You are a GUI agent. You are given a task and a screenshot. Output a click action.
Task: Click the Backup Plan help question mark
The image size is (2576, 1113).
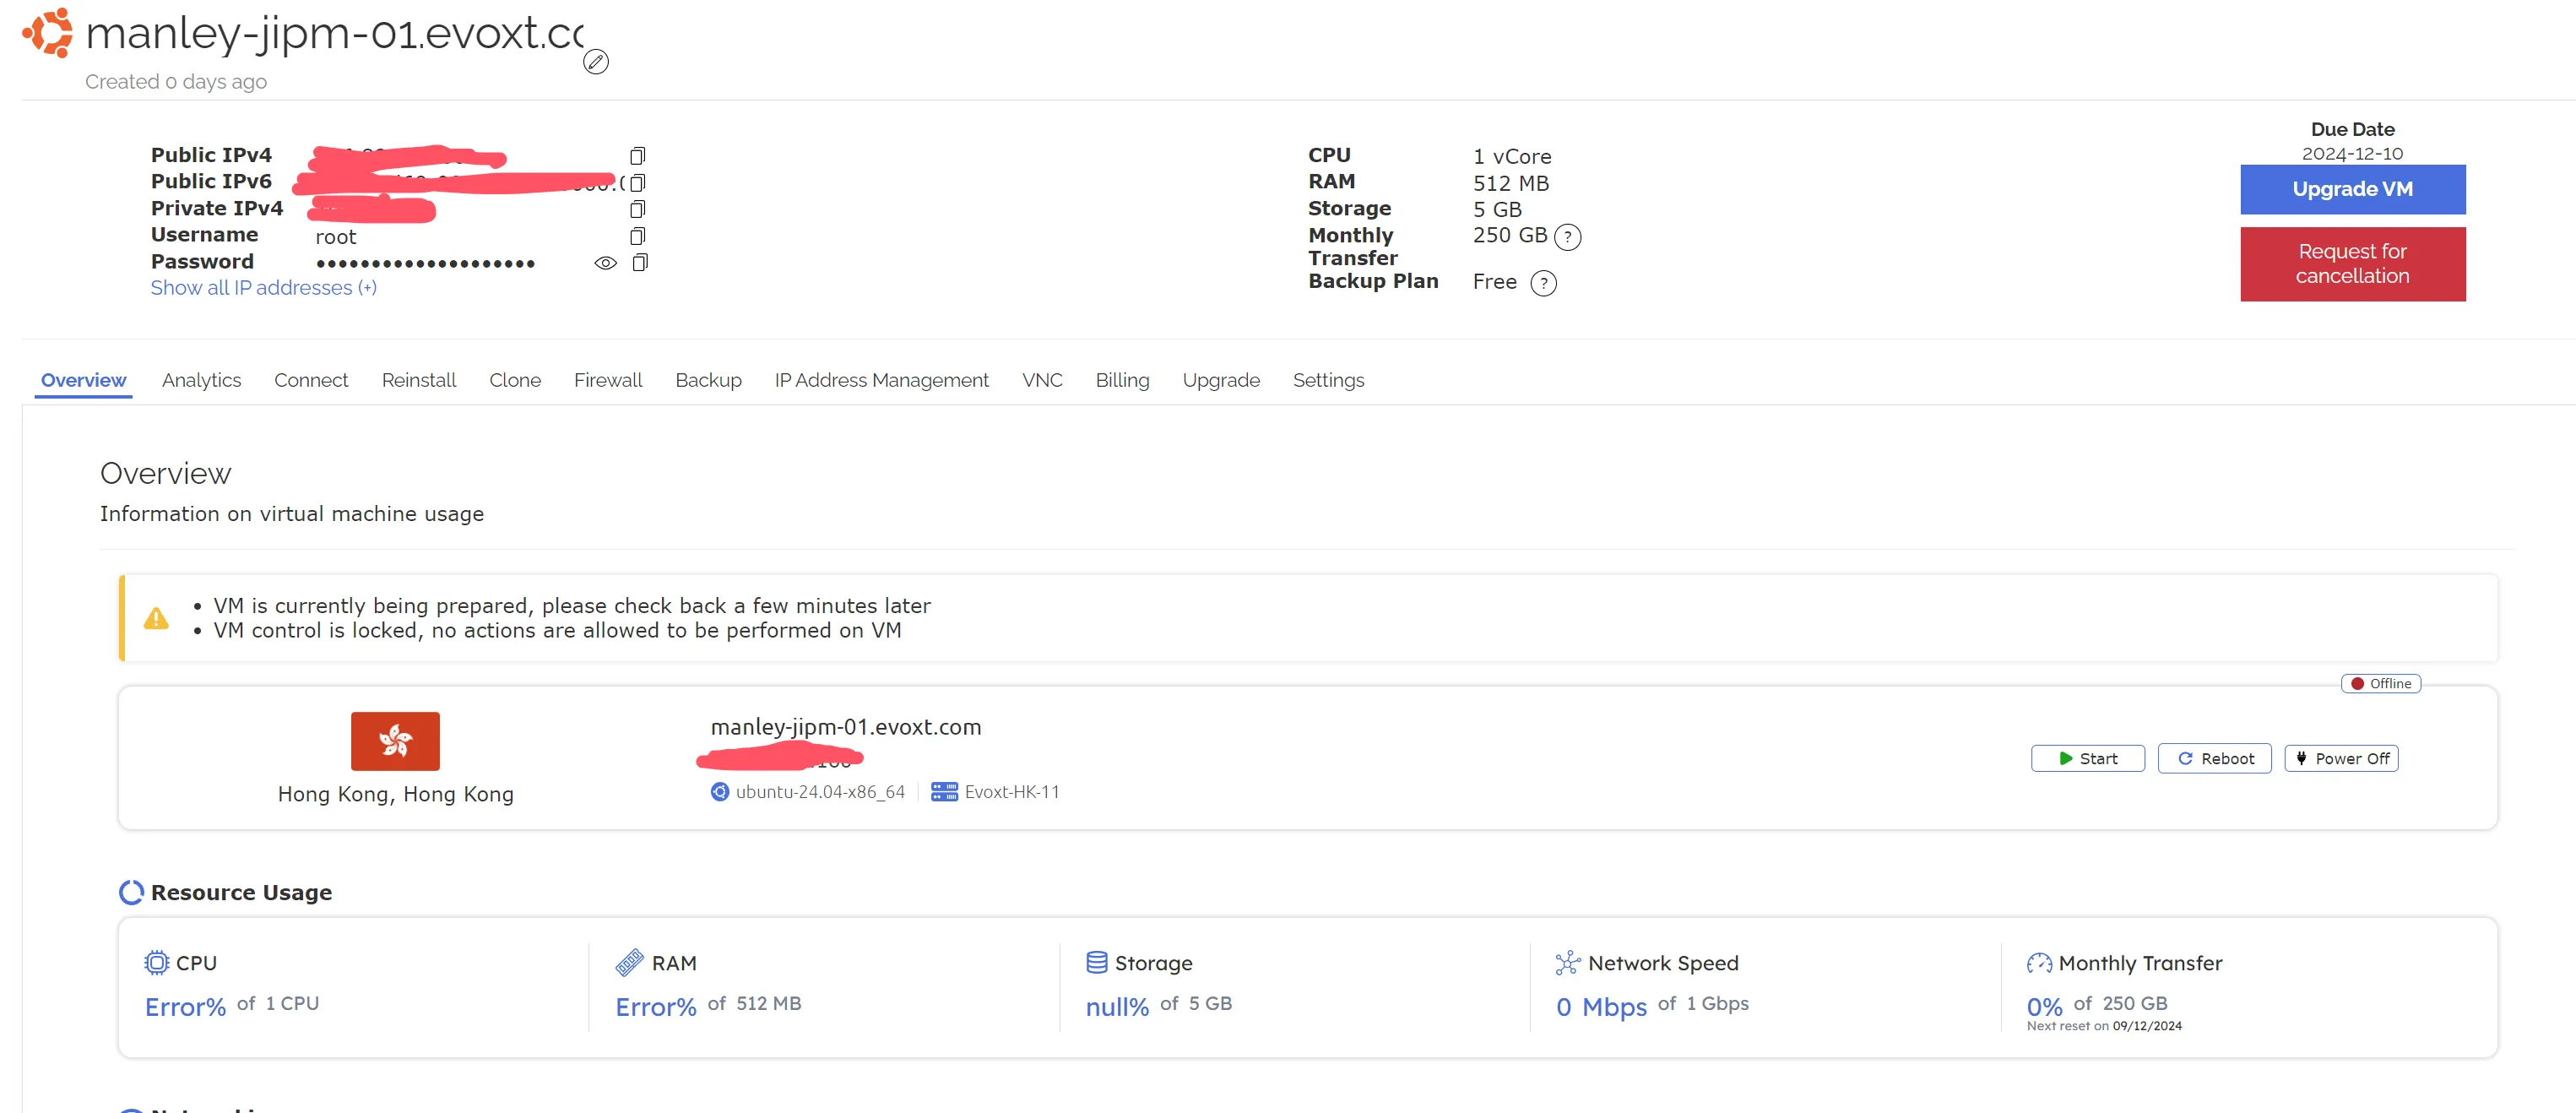coord(1544,283)
